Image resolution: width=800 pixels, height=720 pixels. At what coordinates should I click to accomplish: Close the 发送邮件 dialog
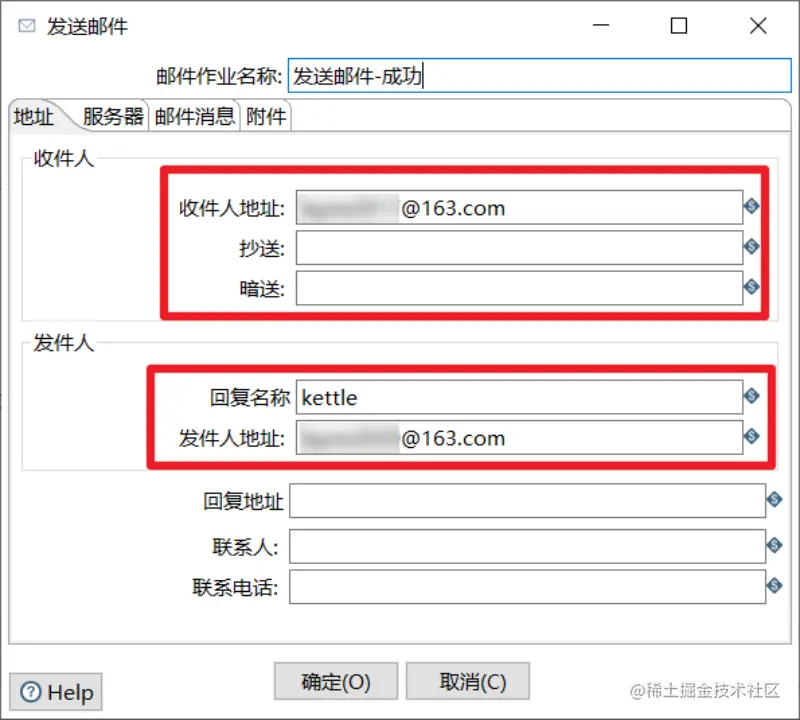pyautogui.click(x=758, y=25)
